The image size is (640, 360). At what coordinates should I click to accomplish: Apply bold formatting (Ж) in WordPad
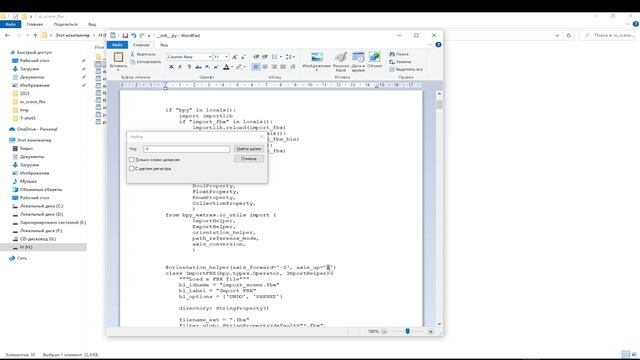coord(171,67)
